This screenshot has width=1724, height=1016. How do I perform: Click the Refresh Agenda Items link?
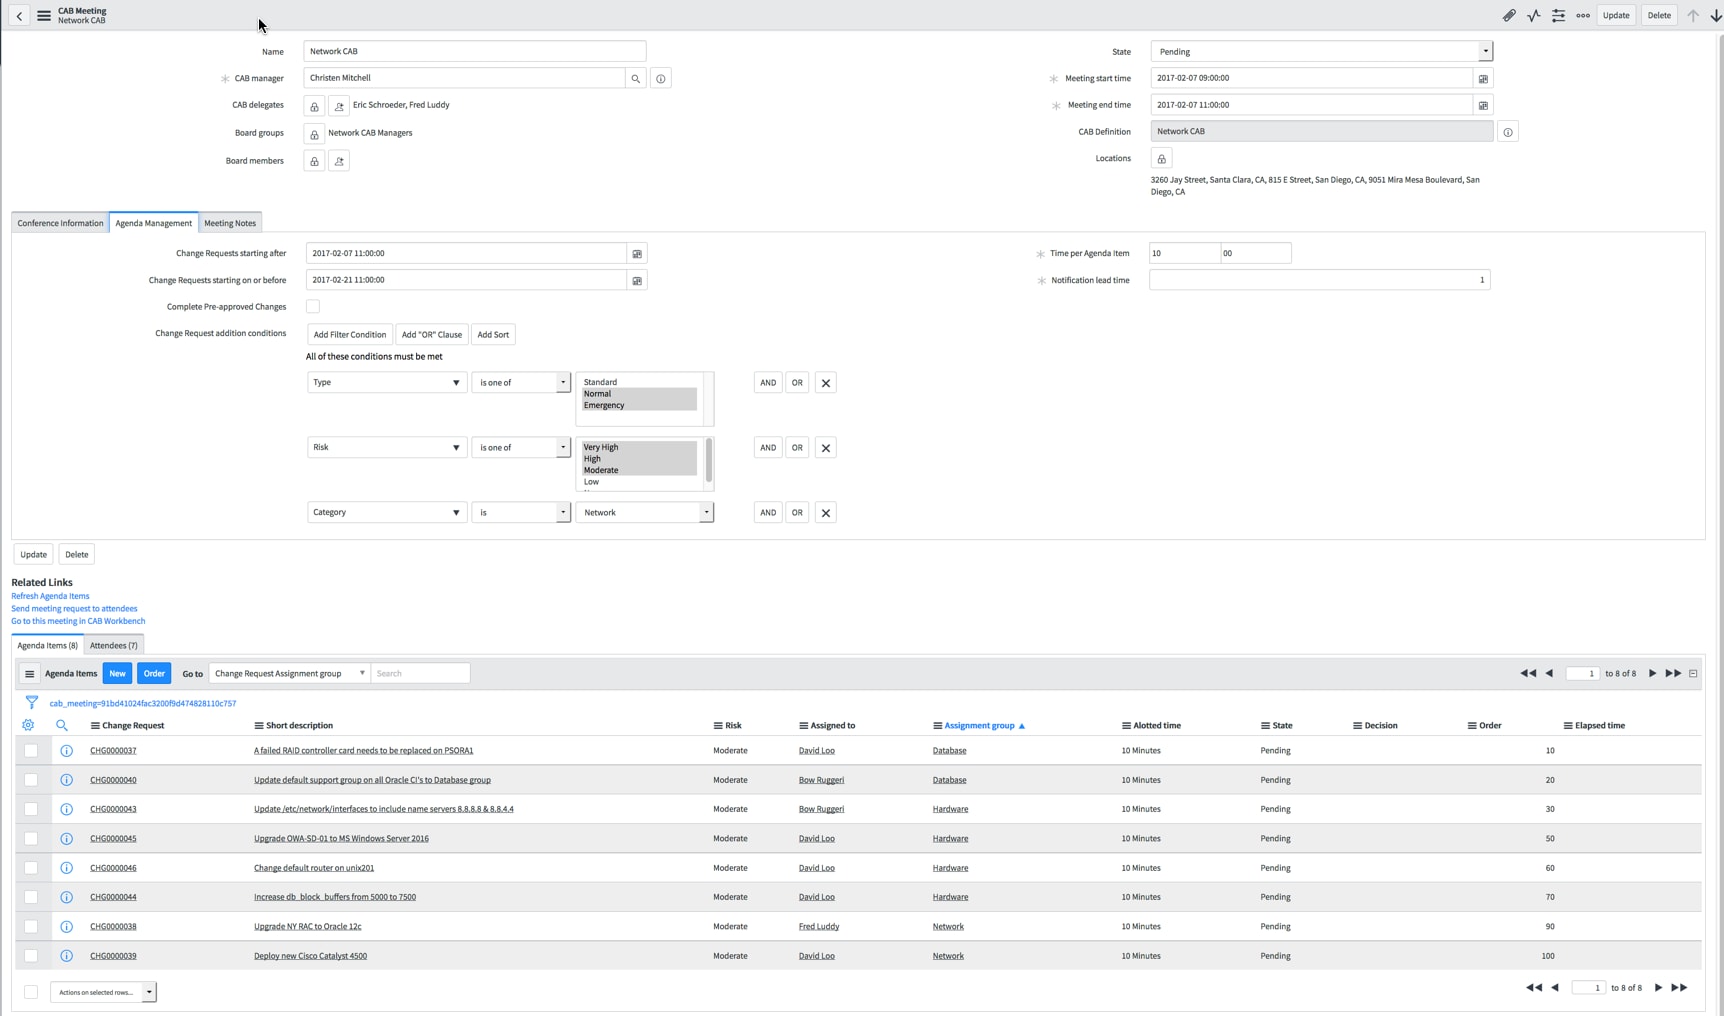[49, 595]
